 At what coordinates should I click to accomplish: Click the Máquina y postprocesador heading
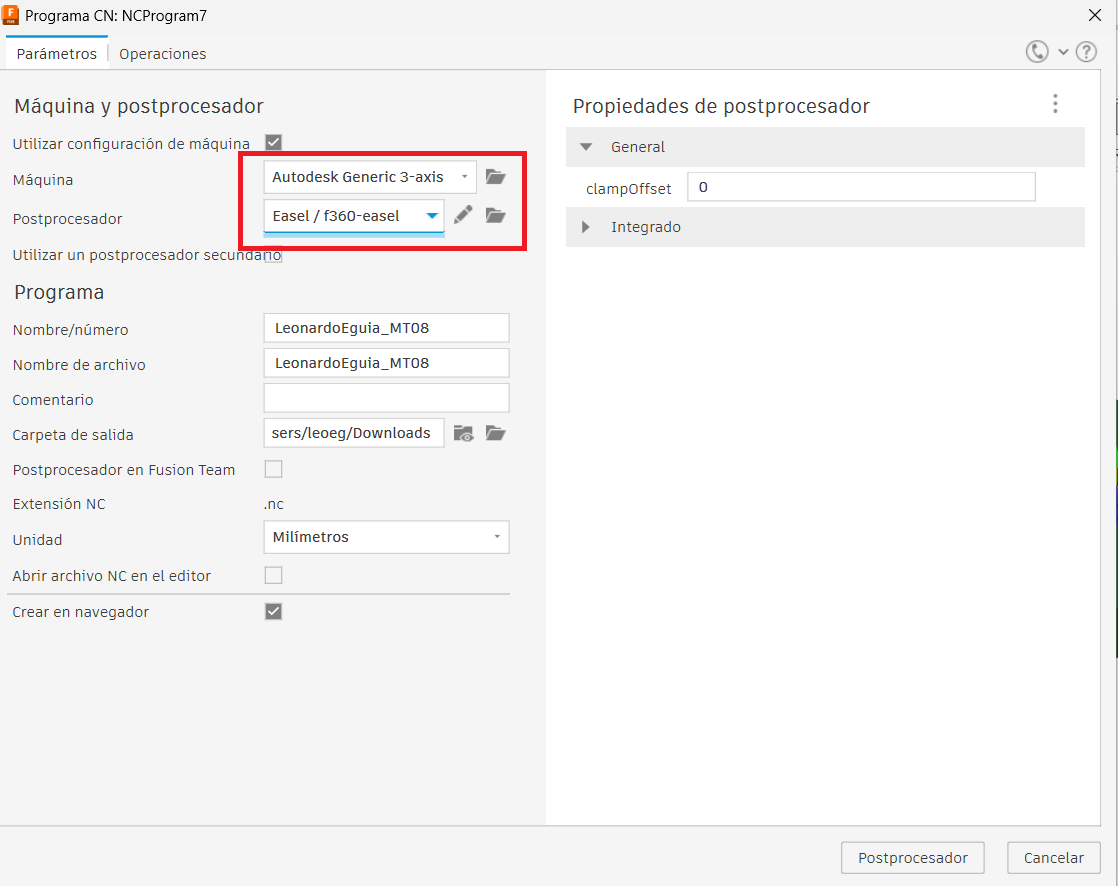click(x=139, y=106)
